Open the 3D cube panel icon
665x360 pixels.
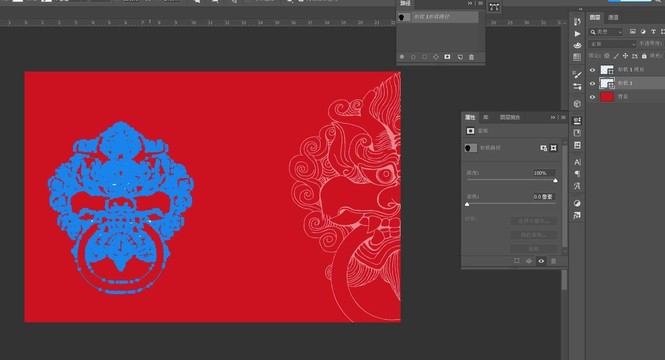[577, 104]
